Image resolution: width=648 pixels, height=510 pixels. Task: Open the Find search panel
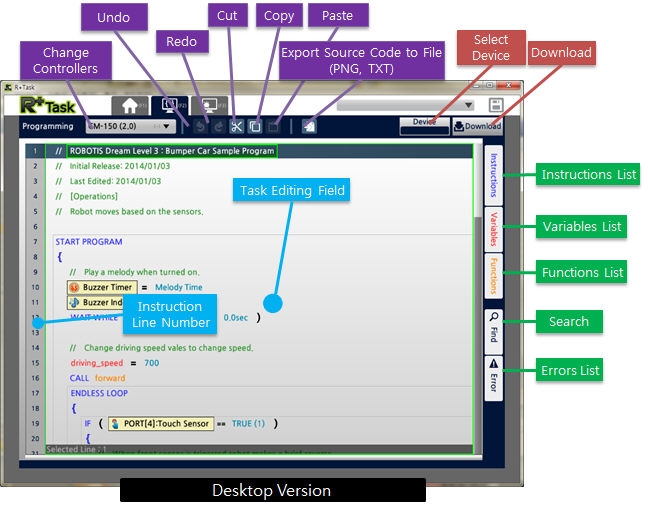493,331
